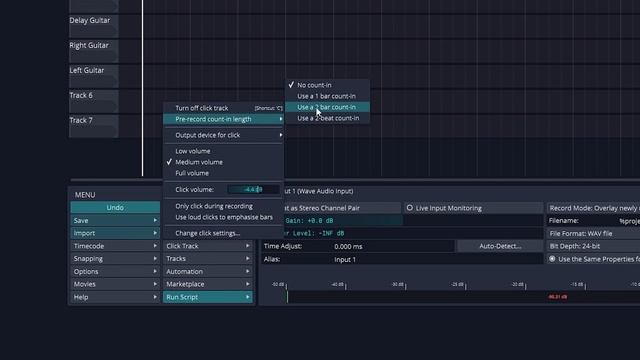Image resolution: width=640 pixels, height=360 pixels.
Task: Select the Track 7 header
Action: pos(93,125)
